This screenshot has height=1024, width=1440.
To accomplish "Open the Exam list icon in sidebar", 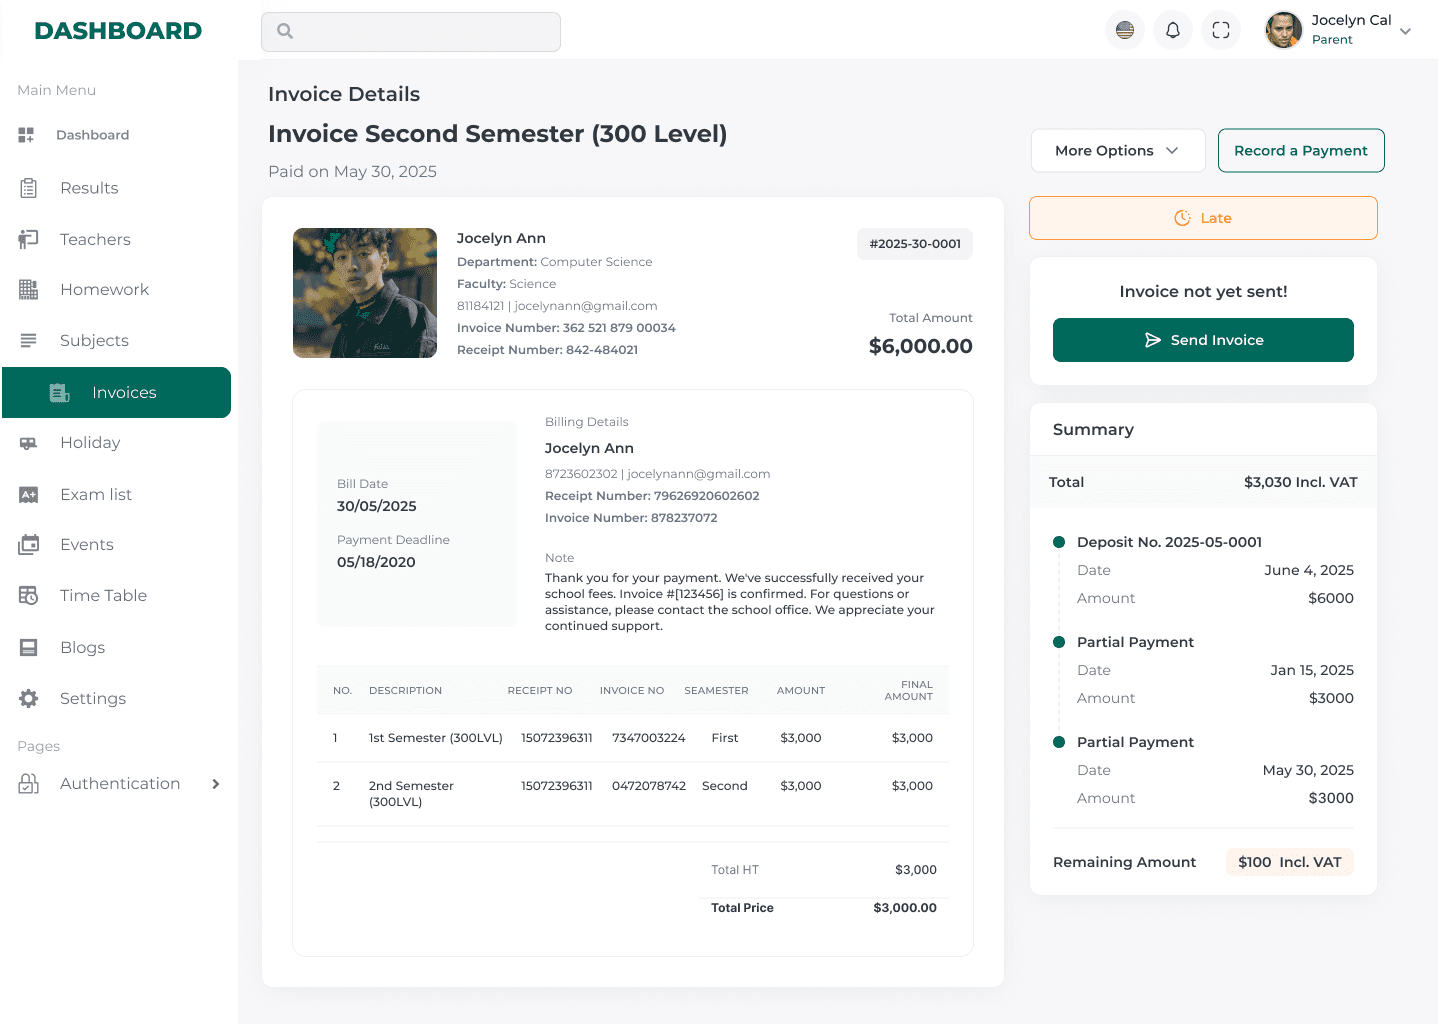I will (x=30, y=494).
